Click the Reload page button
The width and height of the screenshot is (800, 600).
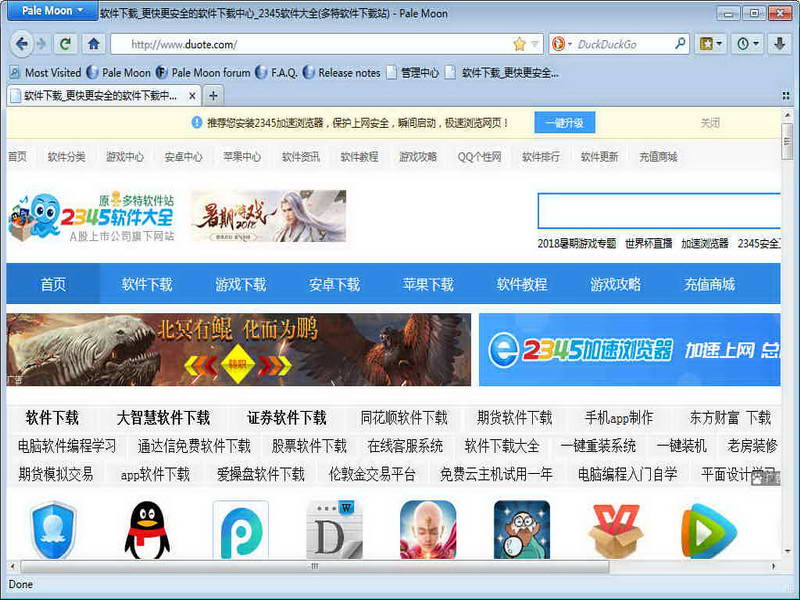(66, 44)
